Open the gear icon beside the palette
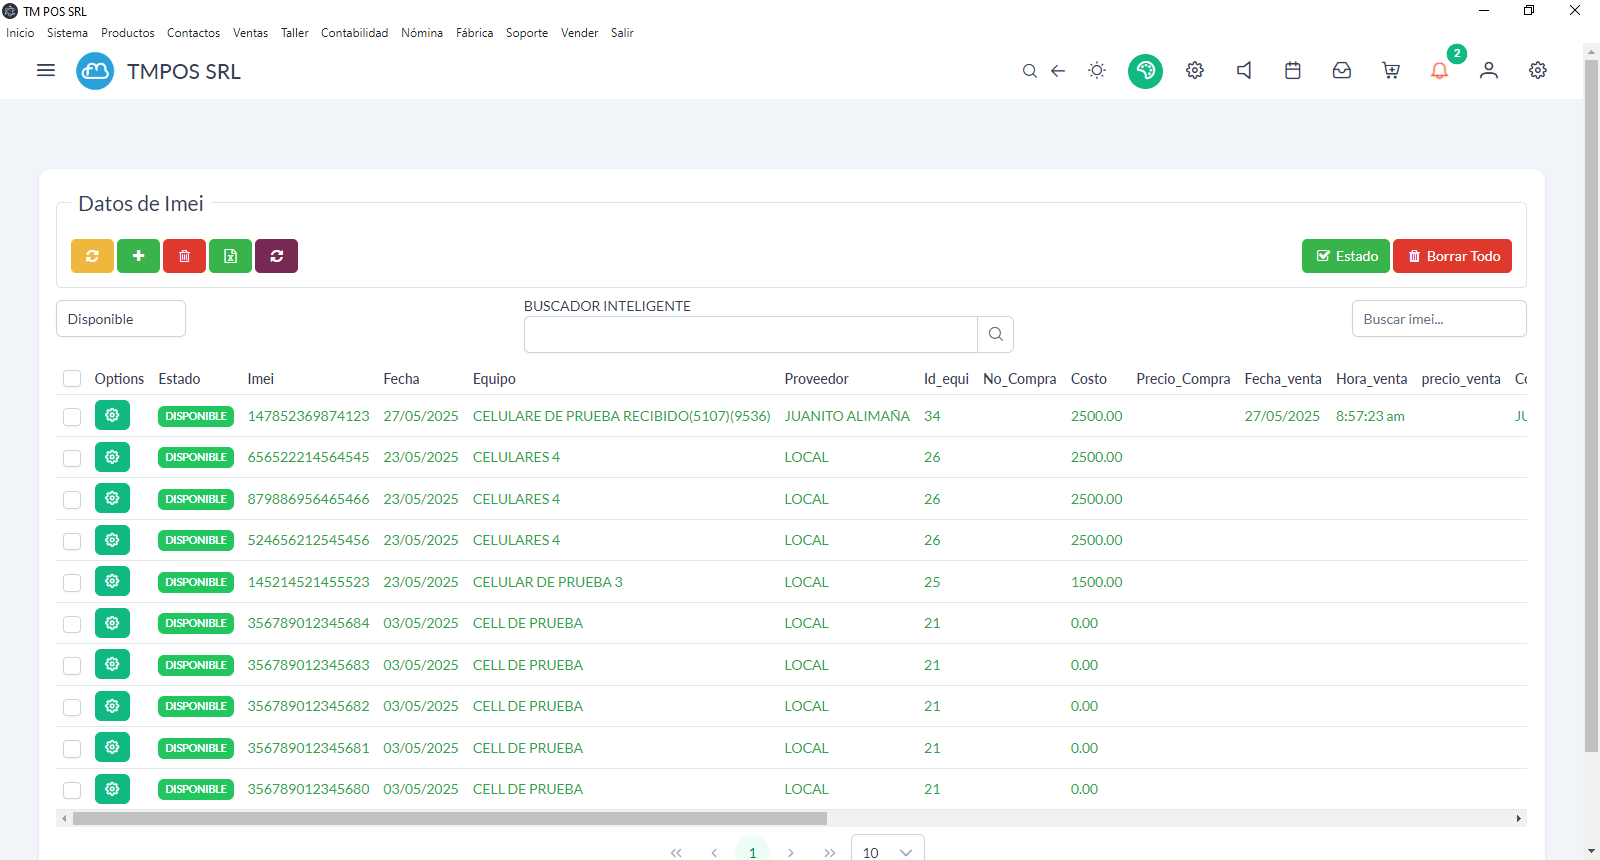 point(1195,71)
